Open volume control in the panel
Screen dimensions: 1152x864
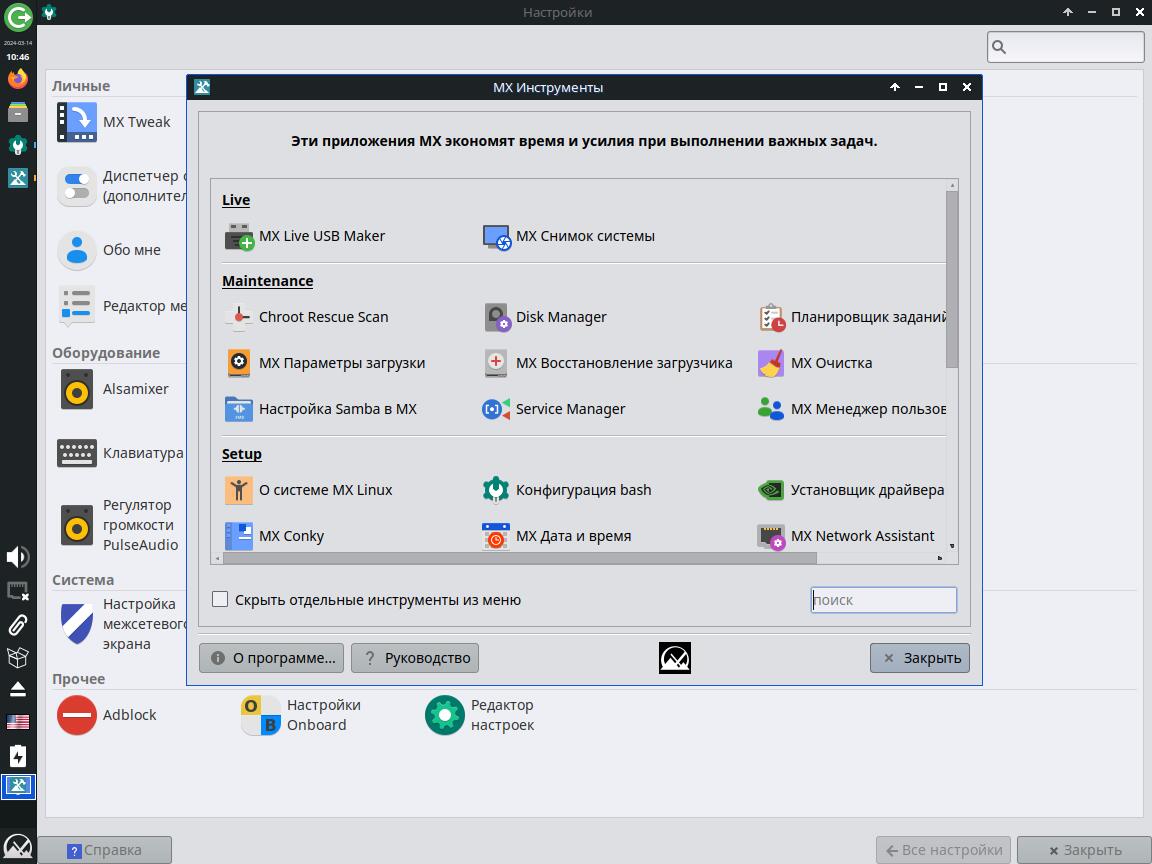18,557
